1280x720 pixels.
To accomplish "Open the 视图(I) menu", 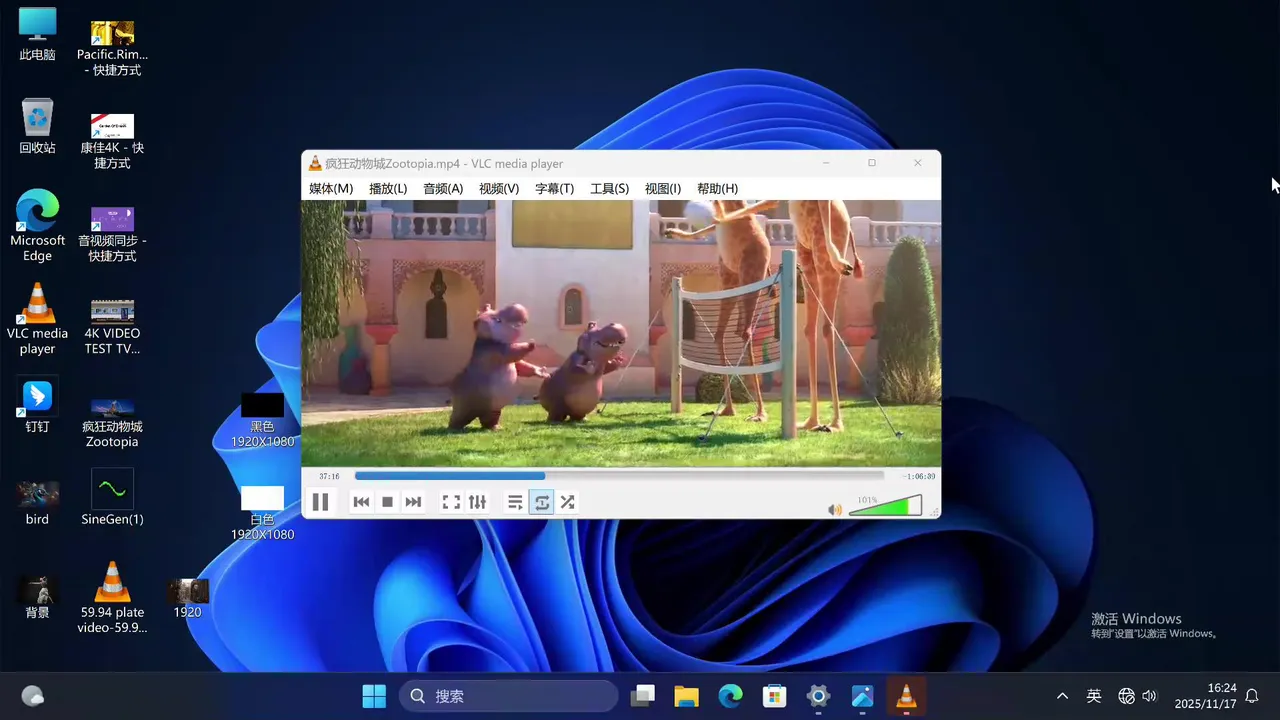I will tap(663, 189).
